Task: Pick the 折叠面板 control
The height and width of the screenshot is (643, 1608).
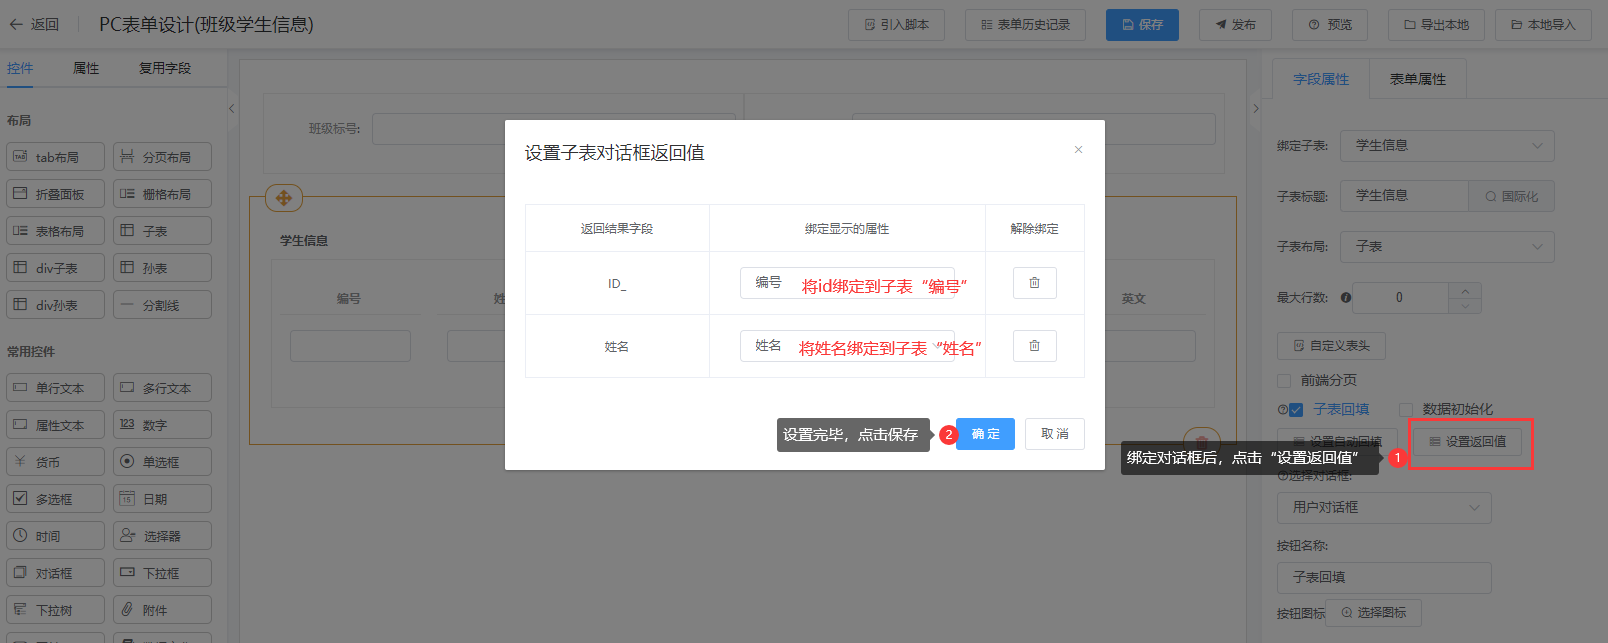Action: pos(56,194)
